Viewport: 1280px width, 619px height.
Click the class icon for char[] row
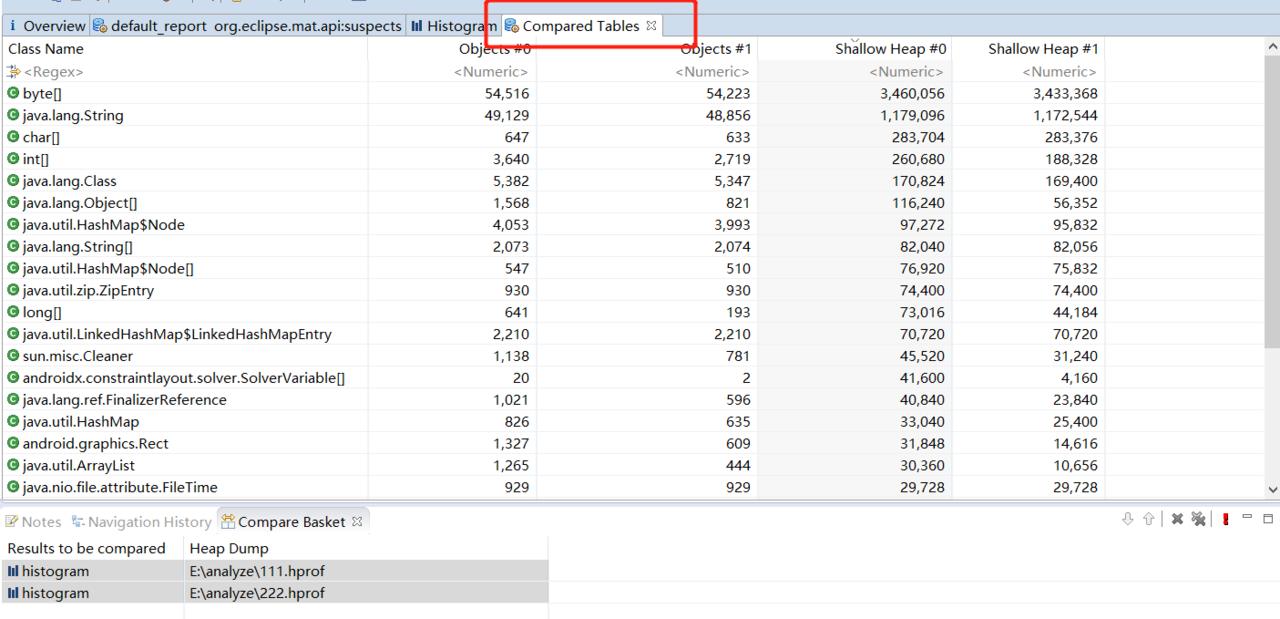tap(13, 137)
